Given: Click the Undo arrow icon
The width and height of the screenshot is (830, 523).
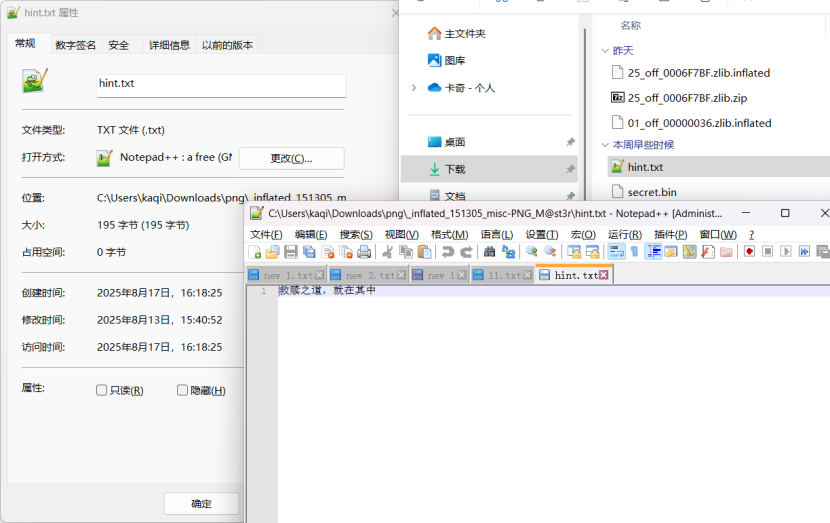Looking at the screenshot, I should (448, 252).
